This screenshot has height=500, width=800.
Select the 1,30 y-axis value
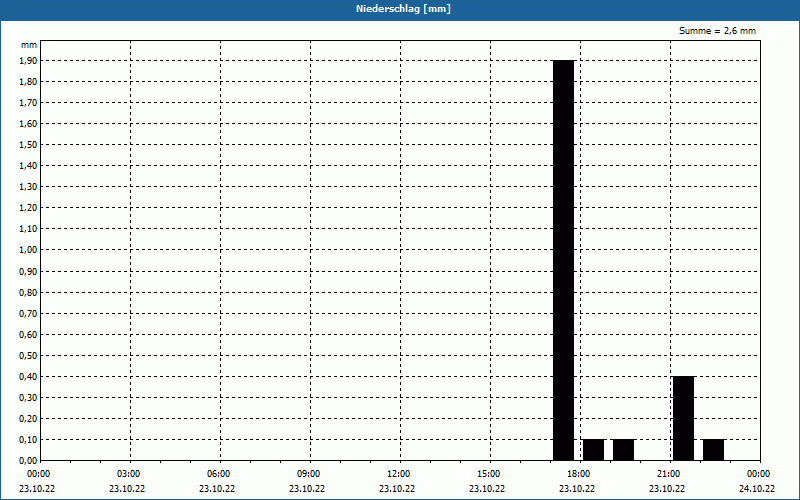click(x=28, y=187)
